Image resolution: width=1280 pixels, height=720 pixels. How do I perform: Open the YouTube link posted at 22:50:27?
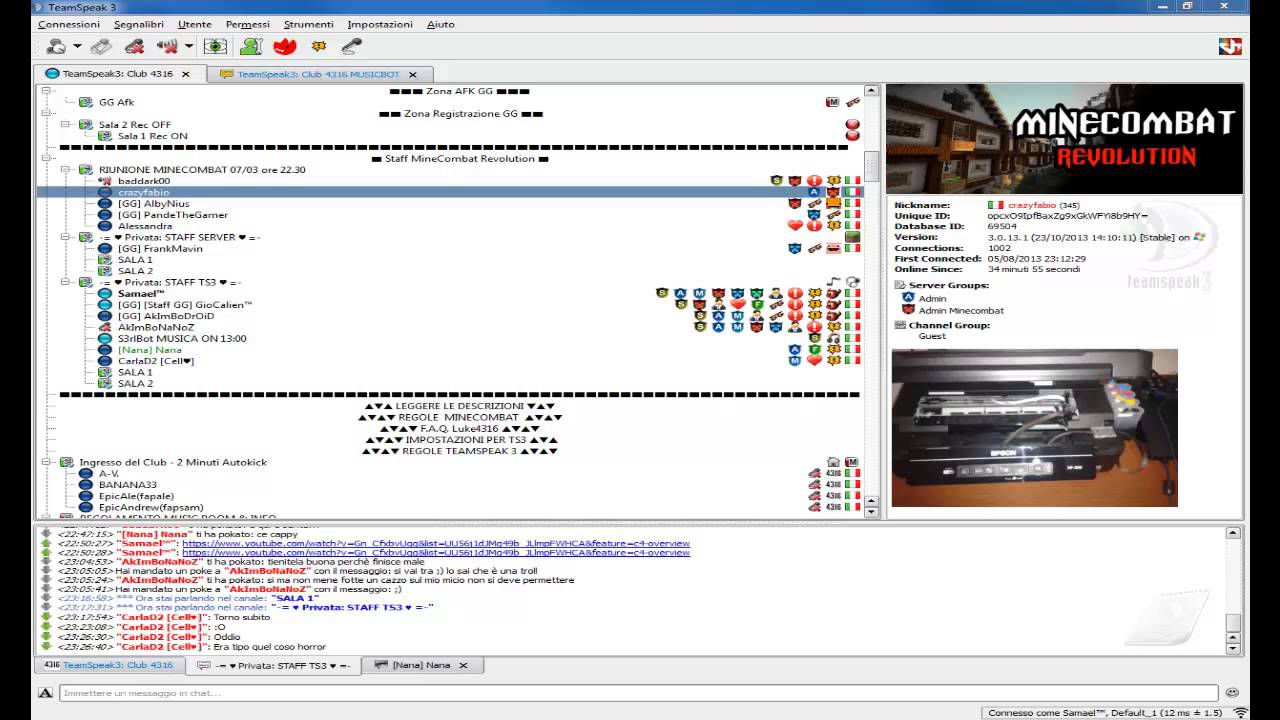click(436, 543)
